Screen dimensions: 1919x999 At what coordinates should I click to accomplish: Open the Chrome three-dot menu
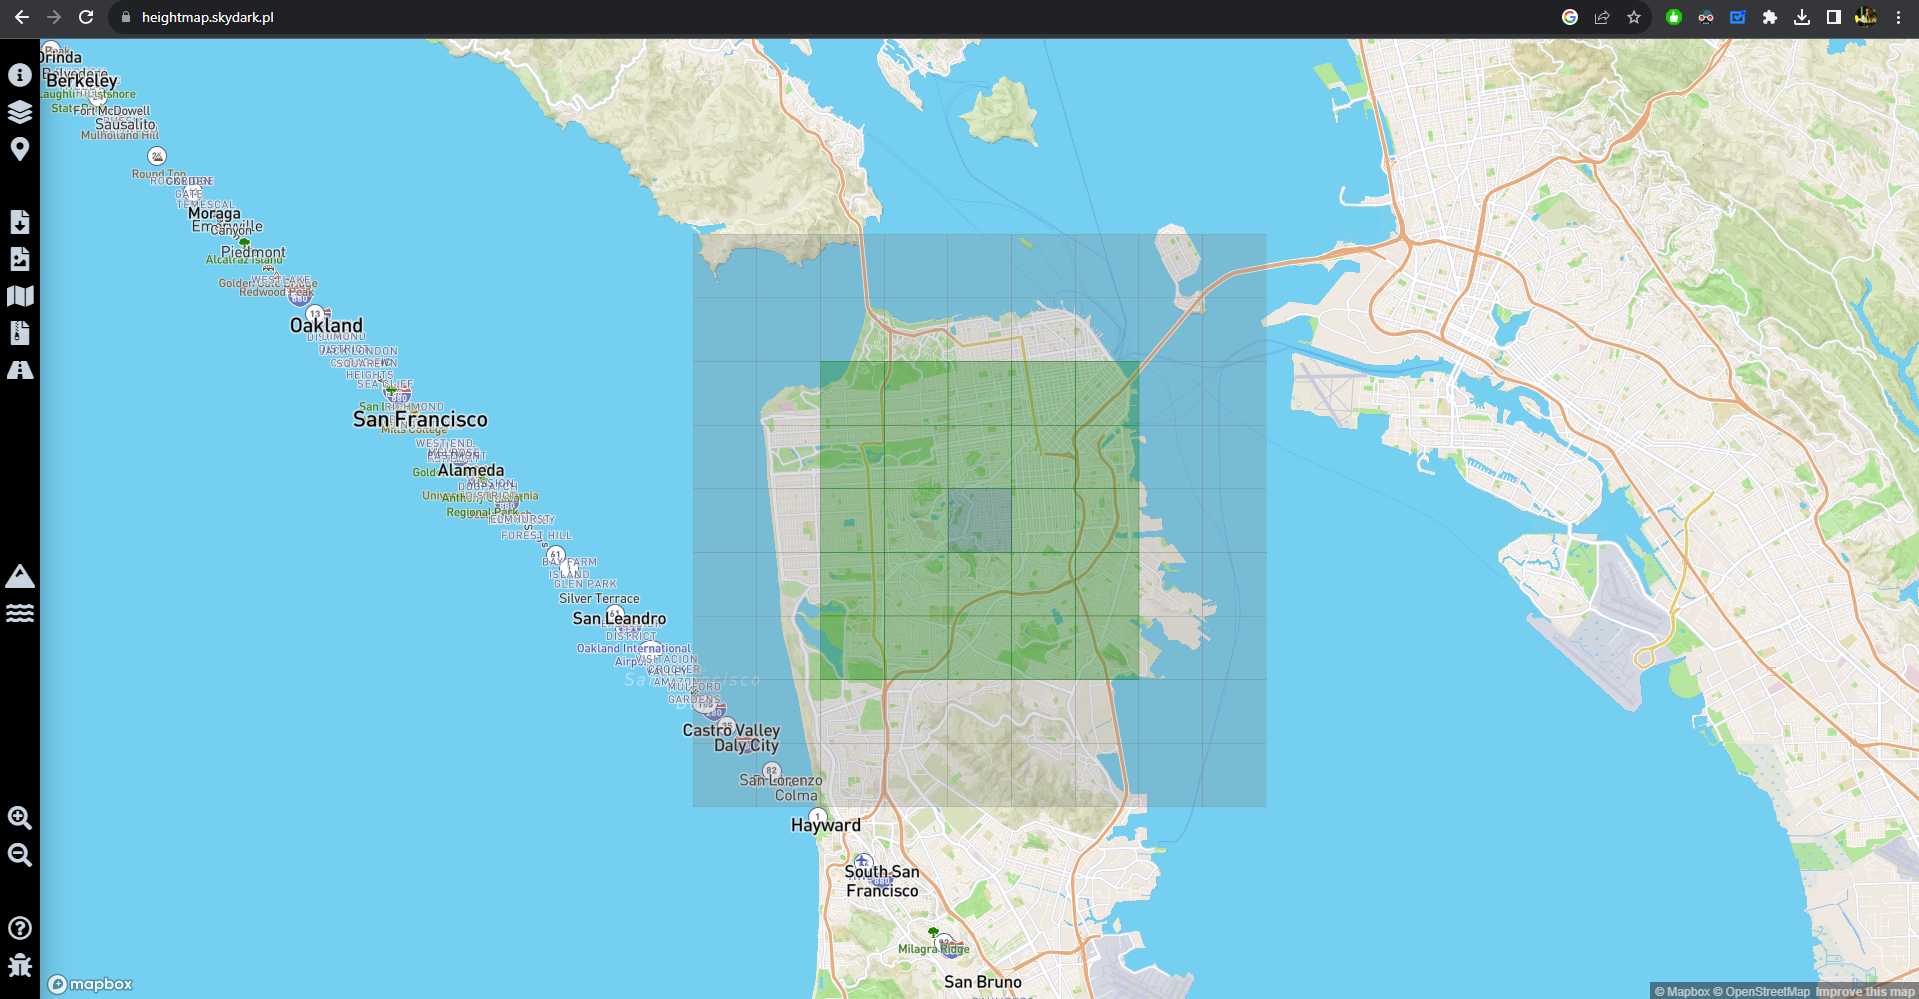pos(1900,17)
